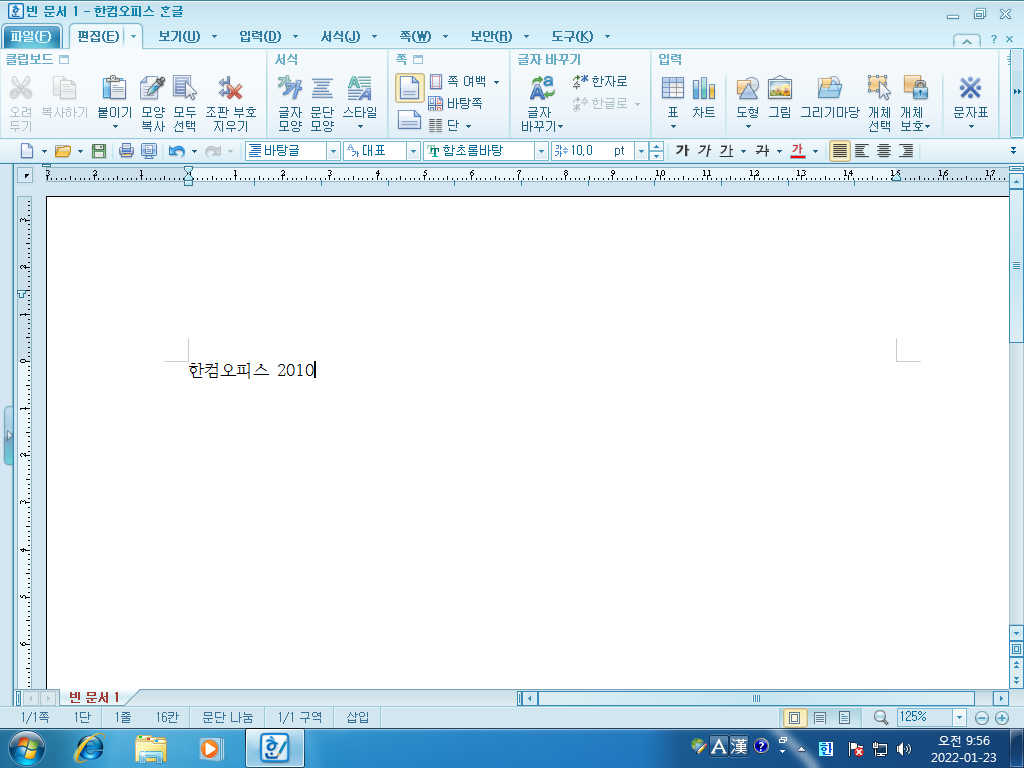Toggle Strikethrough formatting button

click(x=762, y=151)
